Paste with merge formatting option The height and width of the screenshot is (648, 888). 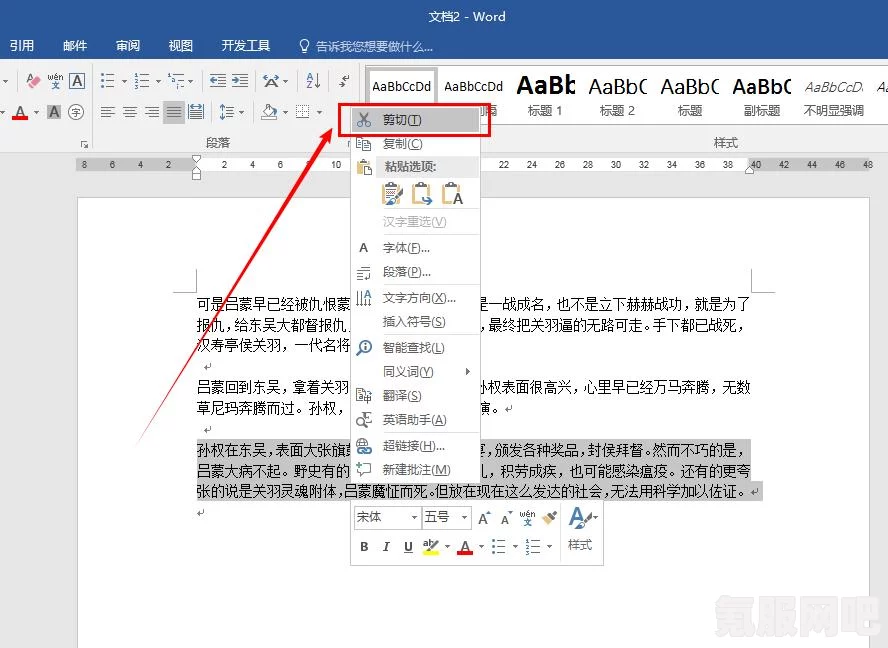tap(422, 194)
